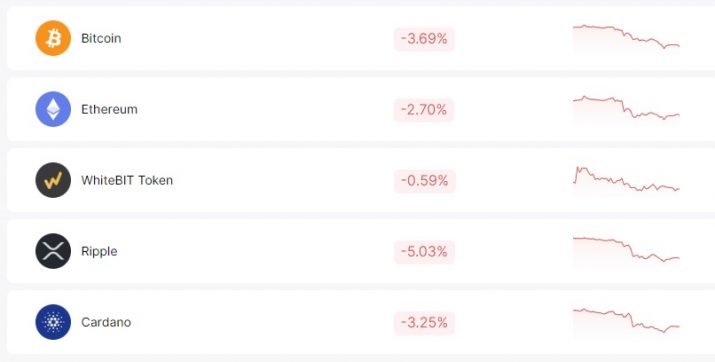
Task: Click the Ripple X logo icon
Action: tap(53, 251)
